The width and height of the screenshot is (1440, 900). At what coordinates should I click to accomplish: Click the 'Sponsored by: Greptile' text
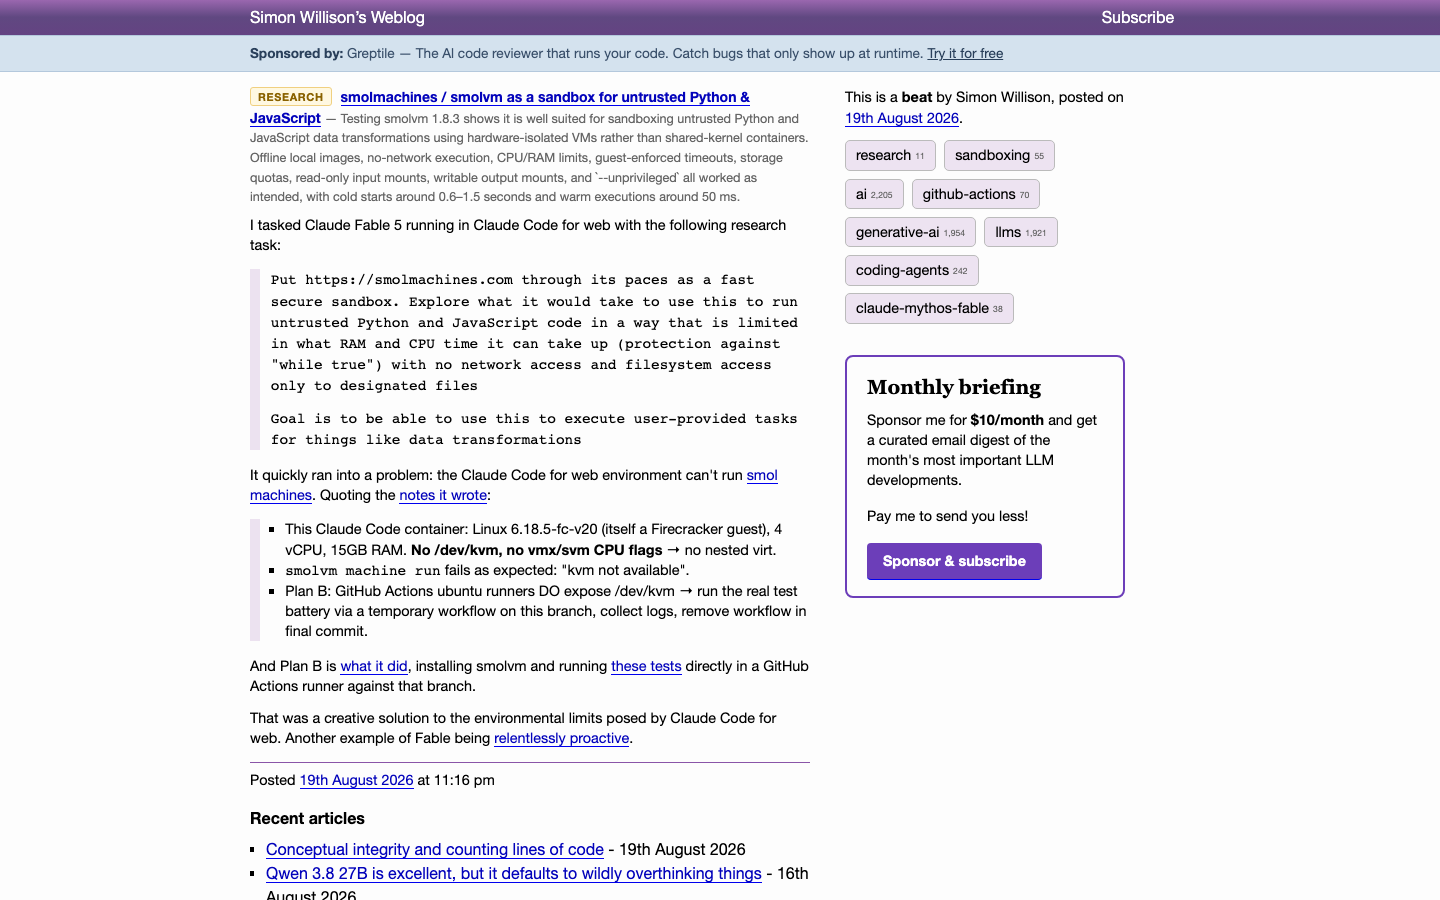tap(322, 54)
